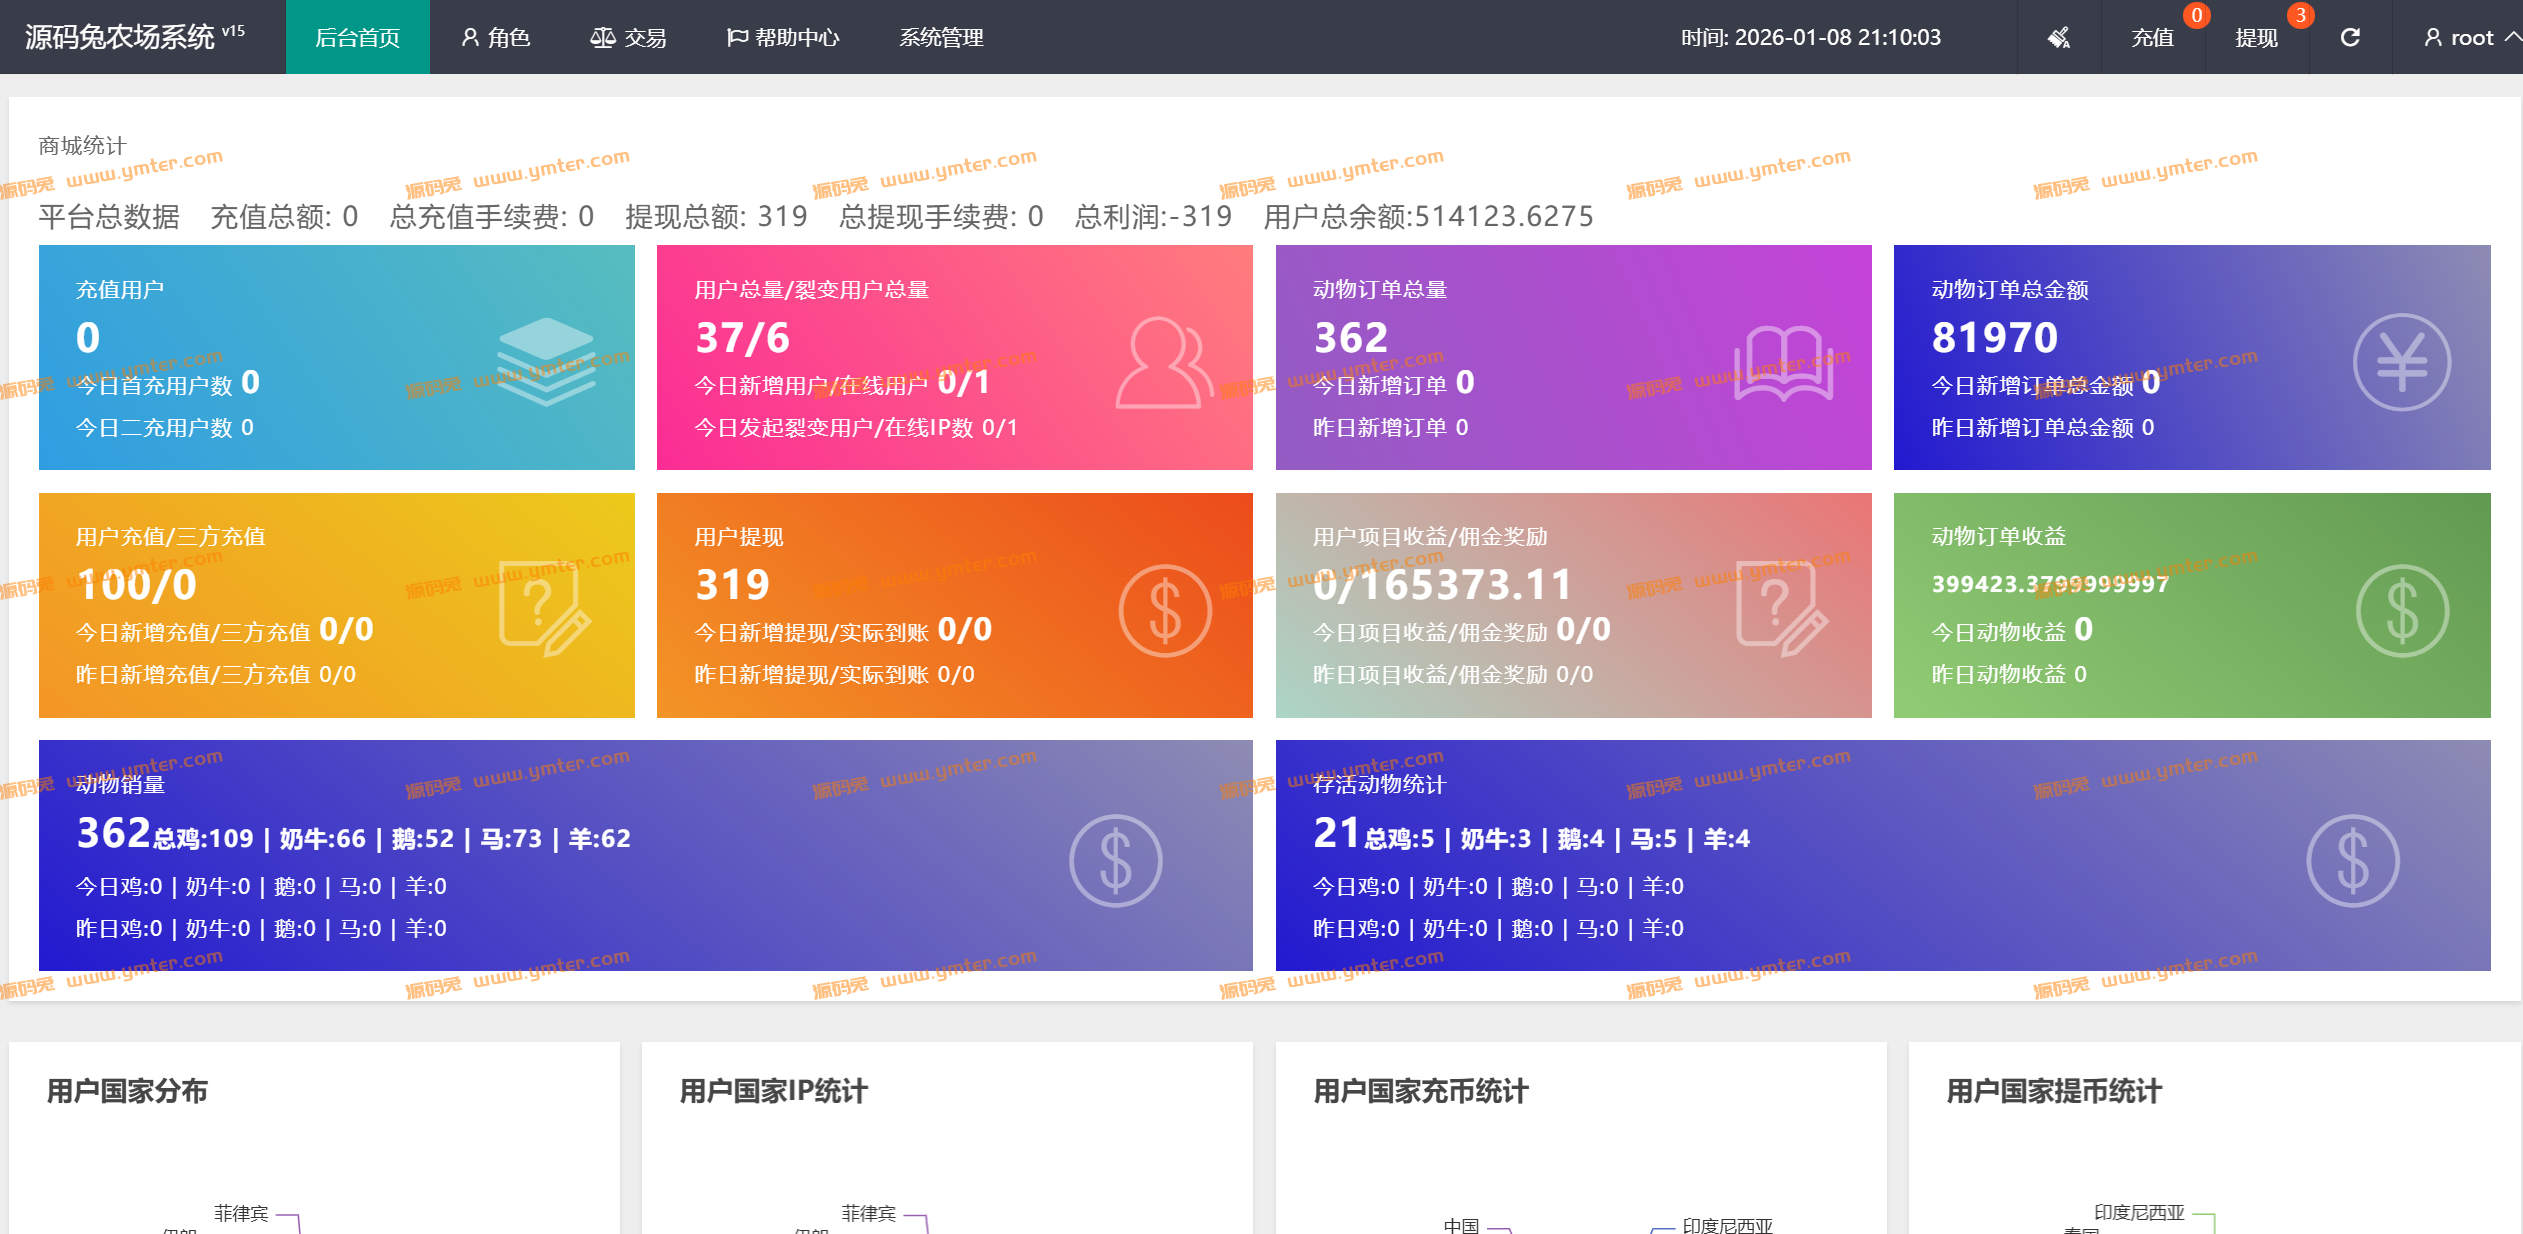Viewport: 2523px width, 1234px height.
Task: Expand the 交易 navigation menu
Action: click(x=628, y=38)
